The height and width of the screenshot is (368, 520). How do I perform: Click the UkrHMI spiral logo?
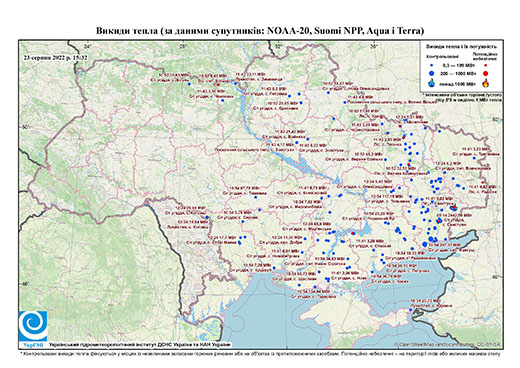pos(33,326)
